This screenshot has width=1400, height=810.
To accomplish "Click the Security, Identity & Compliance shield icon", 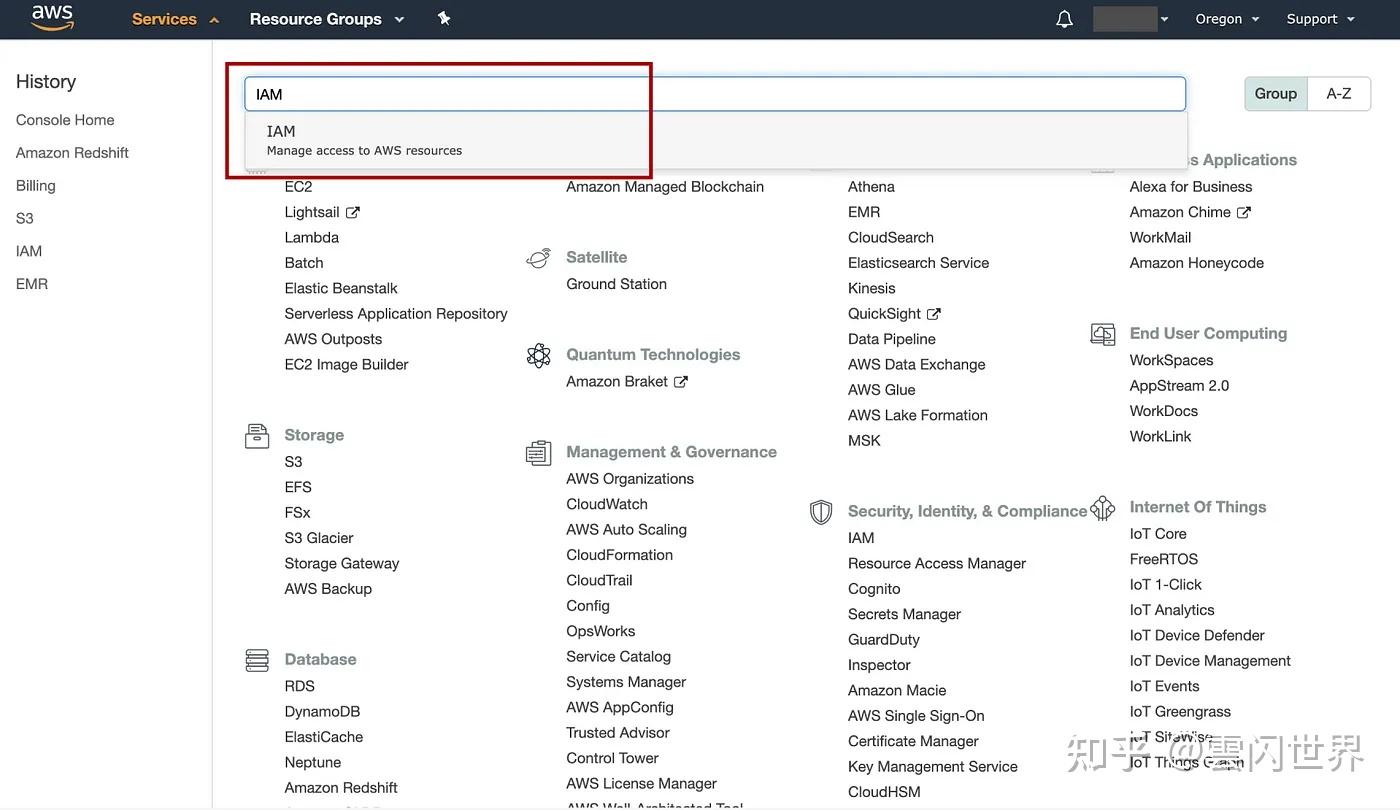I will 821,511.
